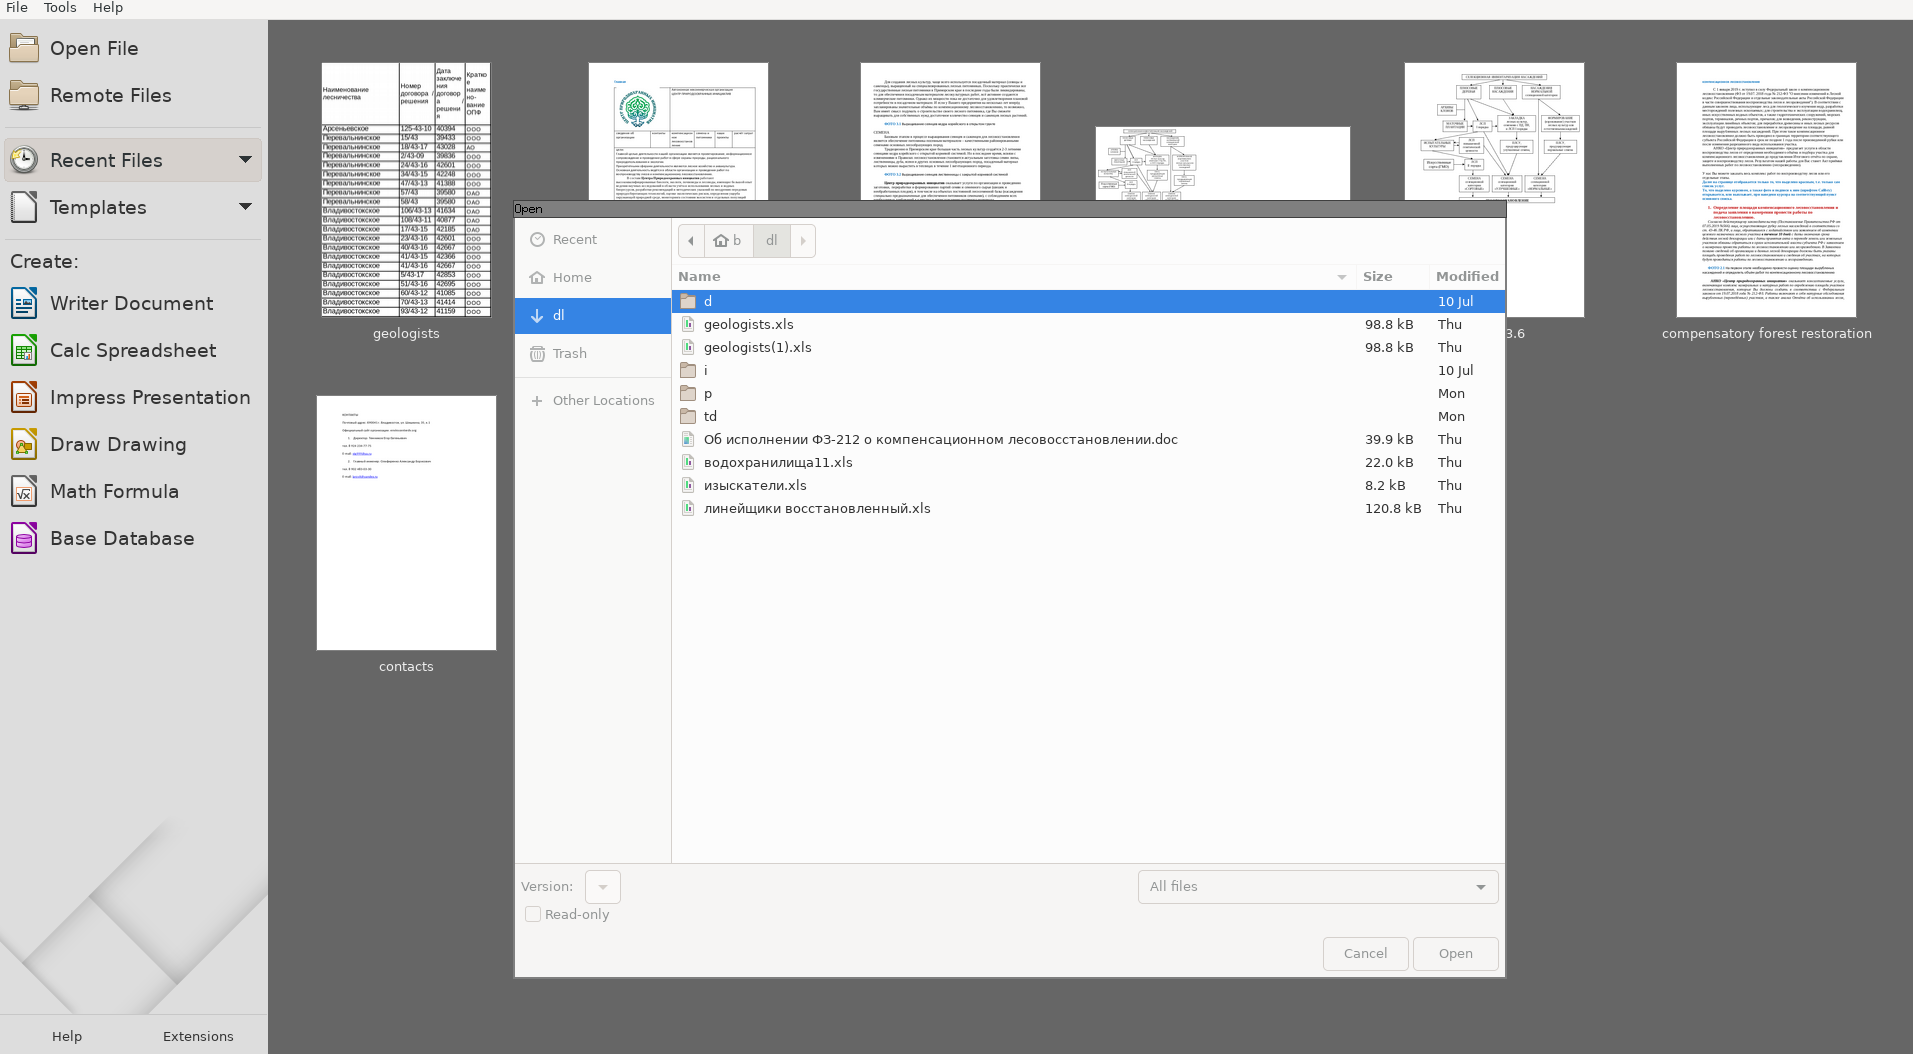Screen dimensions: 1913x1054
Task: Click the file icon of geologists(1).xls
Action: (688, 347)
